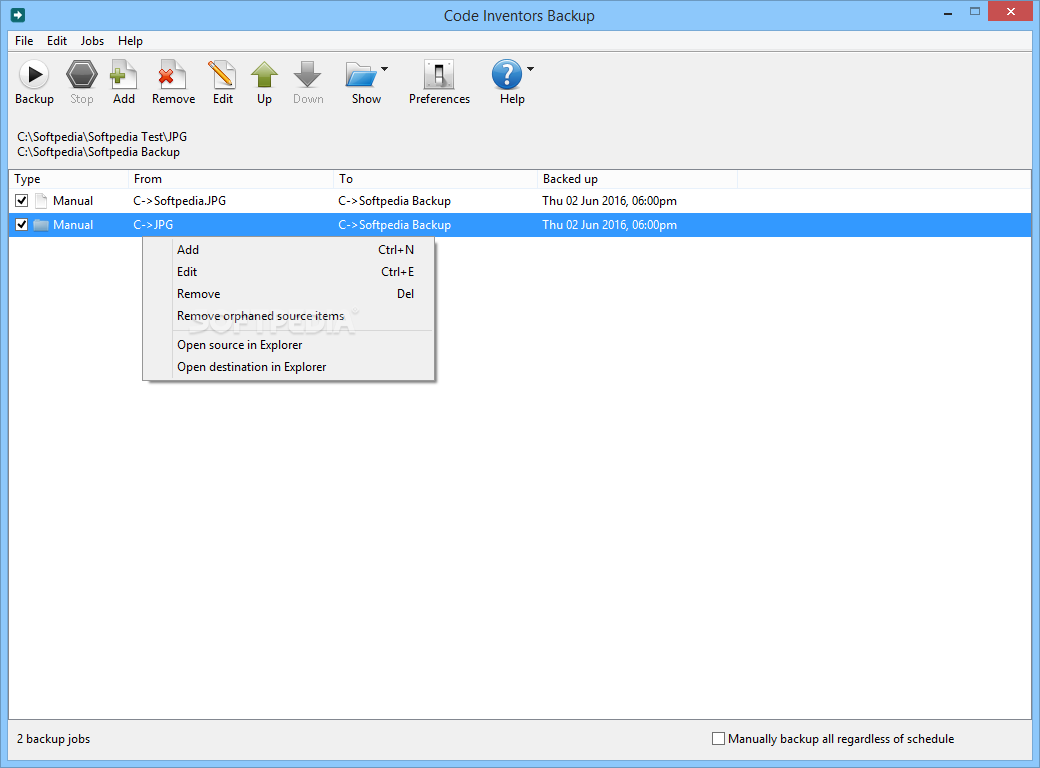
Task: Enable Manually backup all regardless of schedule
Action: coord(718,738)
